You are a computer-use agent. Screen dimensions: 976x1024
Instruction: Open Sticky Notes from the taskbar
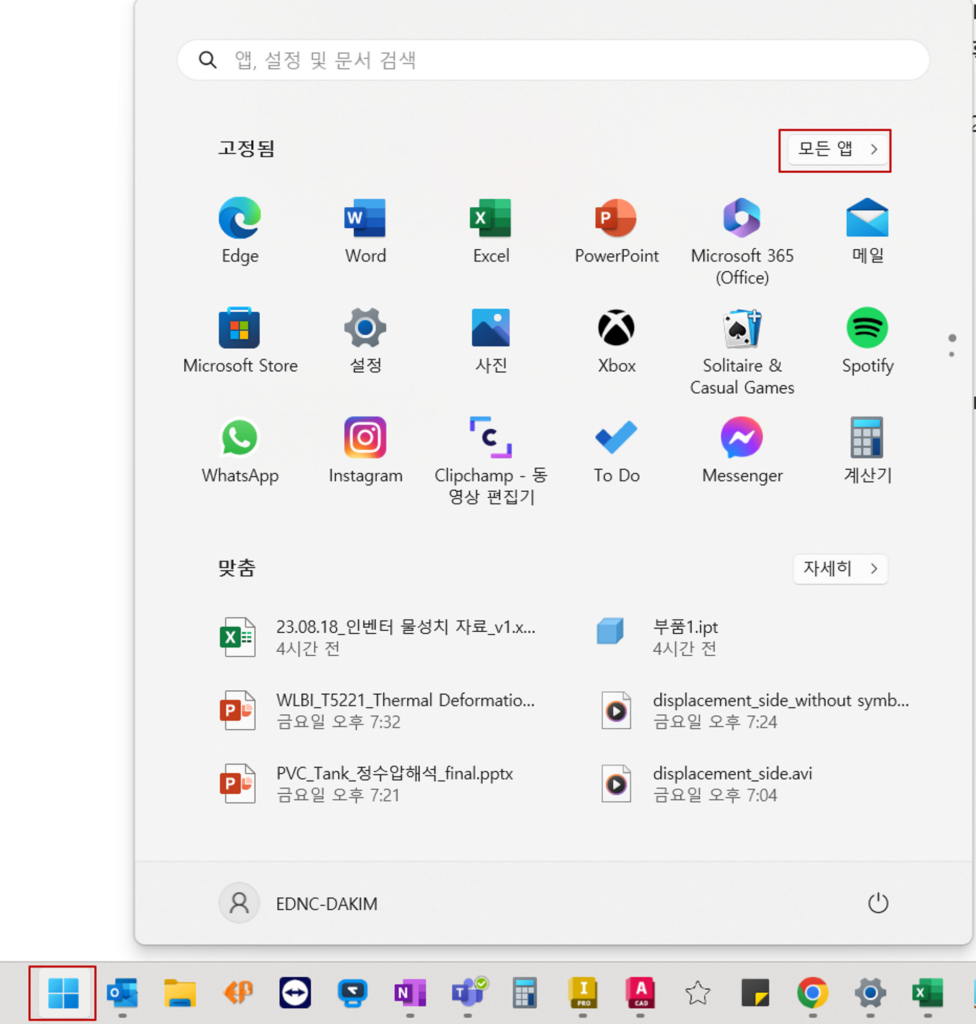pyautogui.click(x=755, y=993)
